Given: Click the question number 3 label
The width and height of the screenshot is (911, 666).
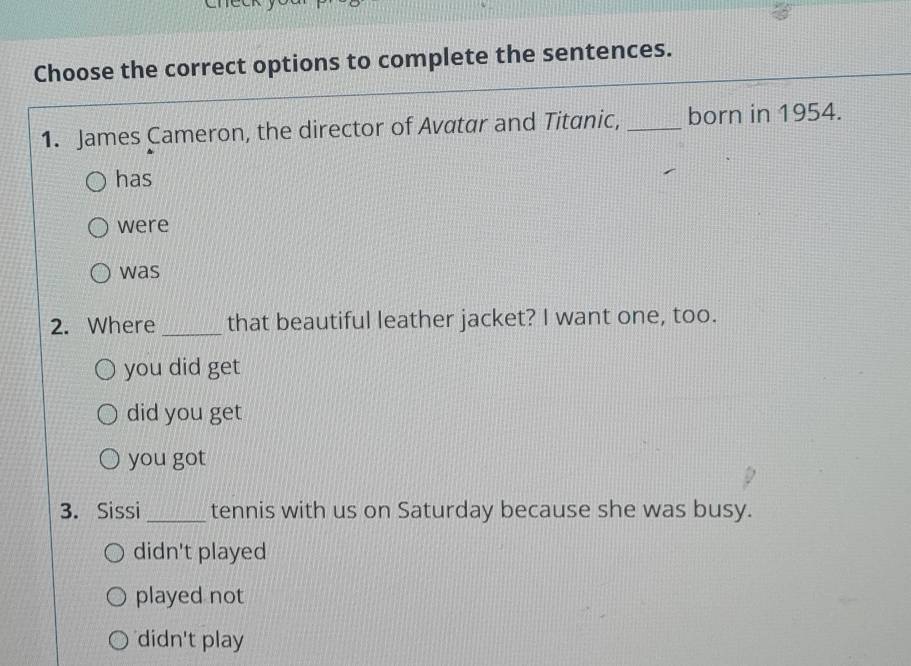Looking at the screenshot, I should pyautogui.click(x=69, y=512).
